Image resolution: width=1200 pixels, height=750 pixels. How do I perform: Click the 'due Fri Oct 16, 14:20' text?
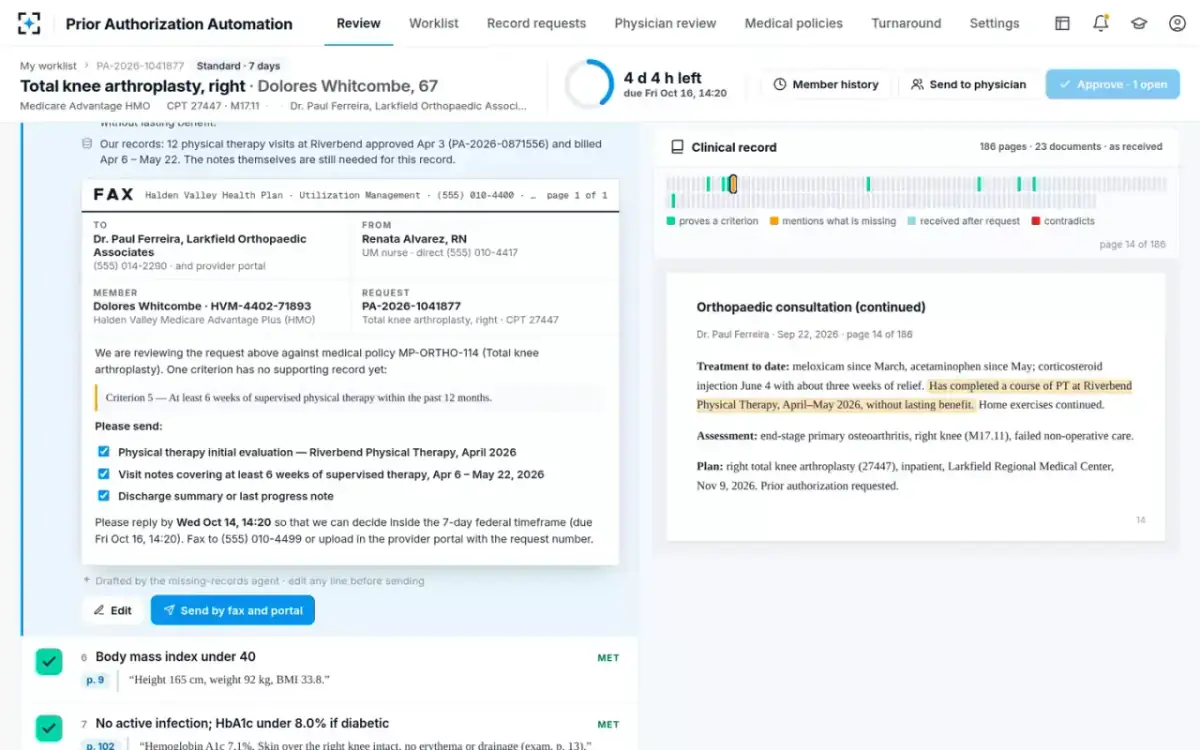point(675,93)
